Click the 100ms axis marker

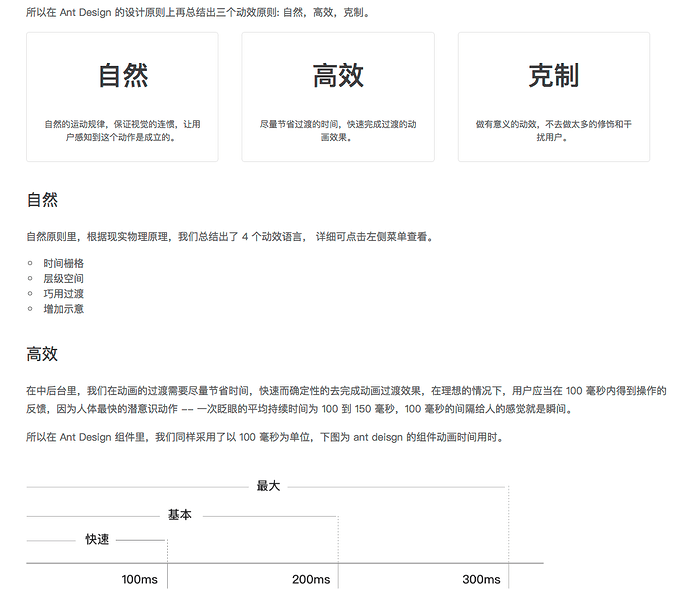coord(139,580)
